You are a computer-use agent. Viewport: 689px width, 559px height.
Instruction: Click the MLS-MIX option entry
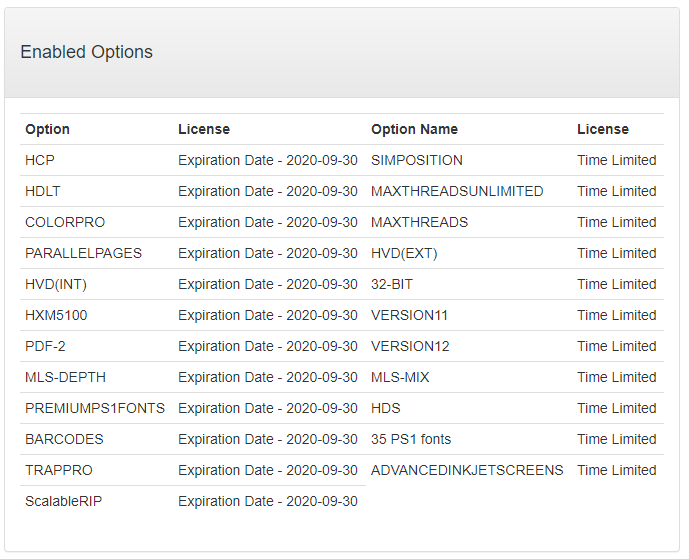(x=400, y=377)
